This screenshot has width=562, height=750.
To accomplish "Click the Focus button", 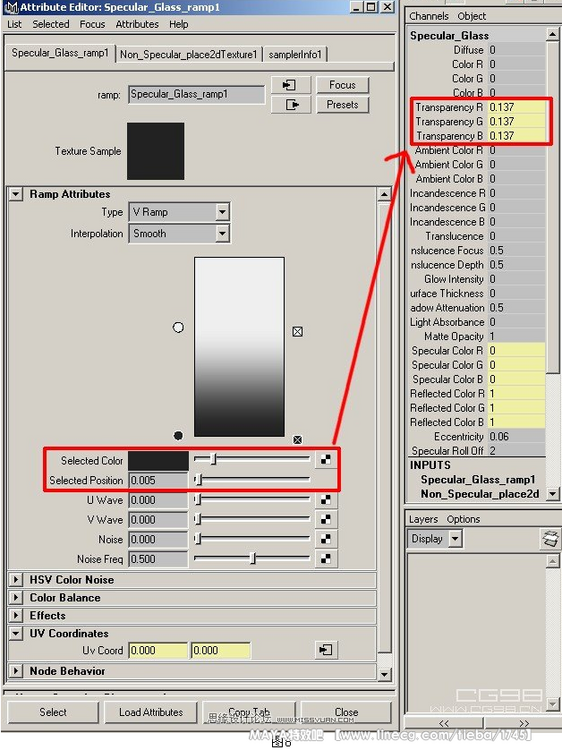I will point(342,85).
